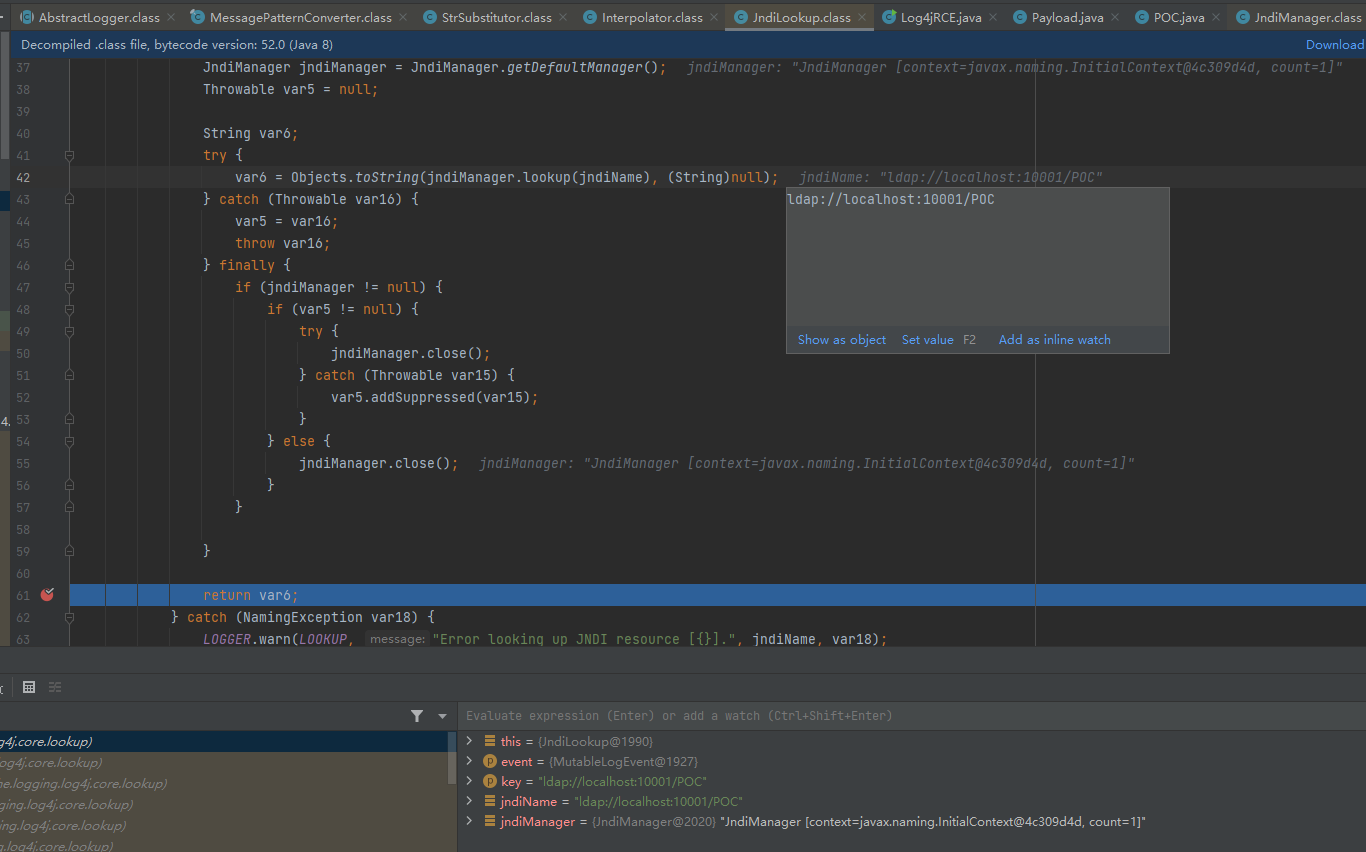
Task: Focus the Evaluate expression input field
Action: point(912,716)
